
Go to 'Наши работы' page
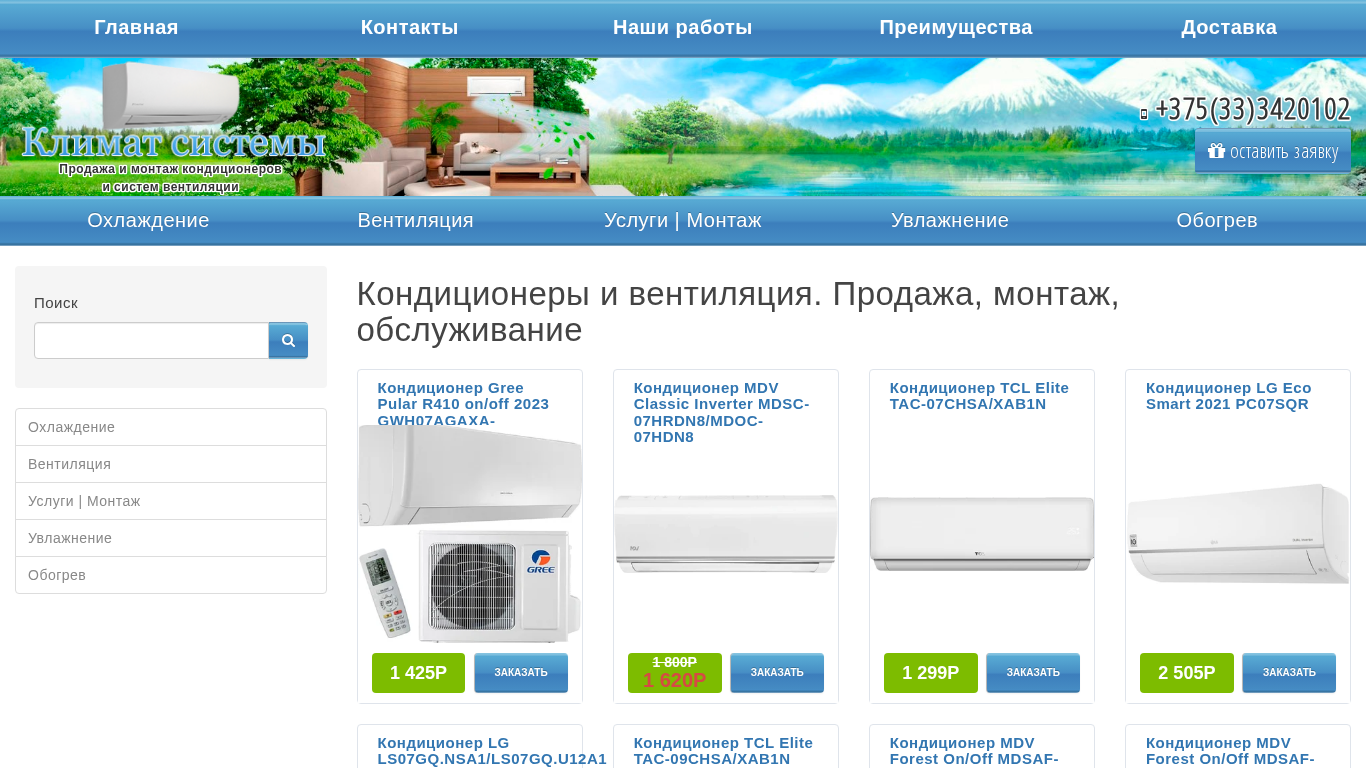pyautogui.click(x=682, y=28)
